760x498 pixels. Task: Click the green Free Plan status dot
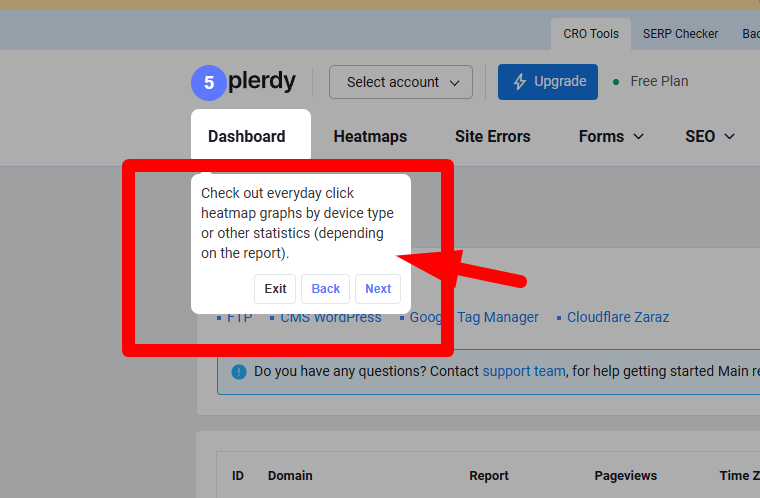point(616,82)
